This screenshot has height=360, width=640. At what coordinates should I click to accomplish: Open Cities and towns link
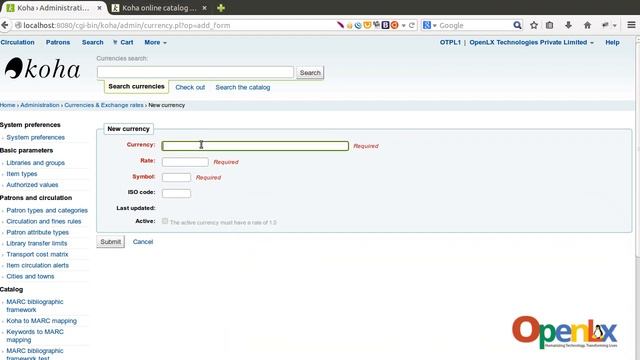point(30,277)
